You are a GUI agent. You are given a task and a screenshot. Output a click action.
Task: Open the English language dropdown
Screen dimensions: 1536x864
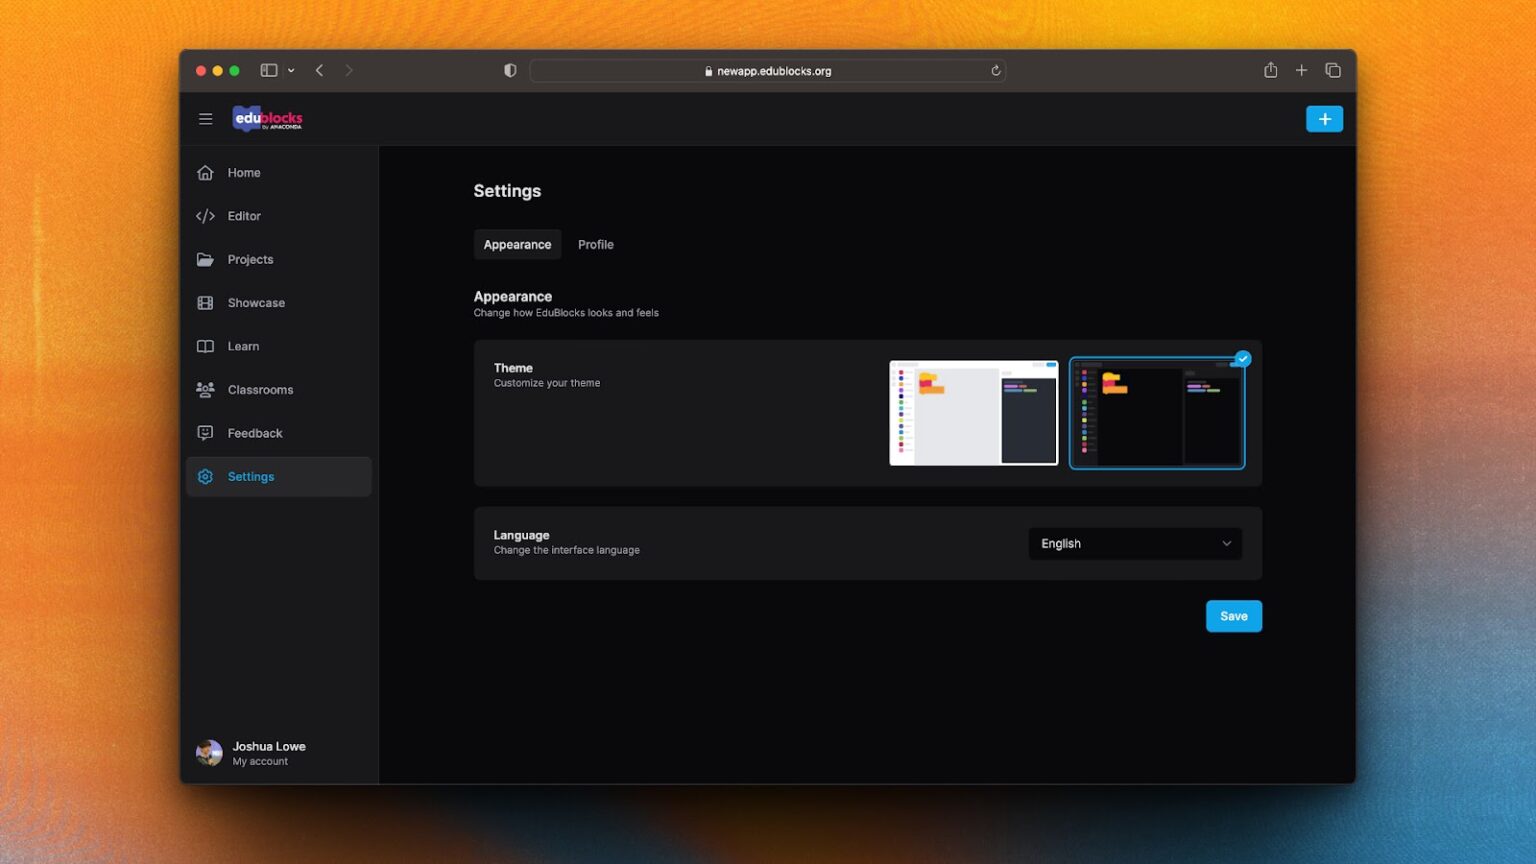tap(1134, 543)
